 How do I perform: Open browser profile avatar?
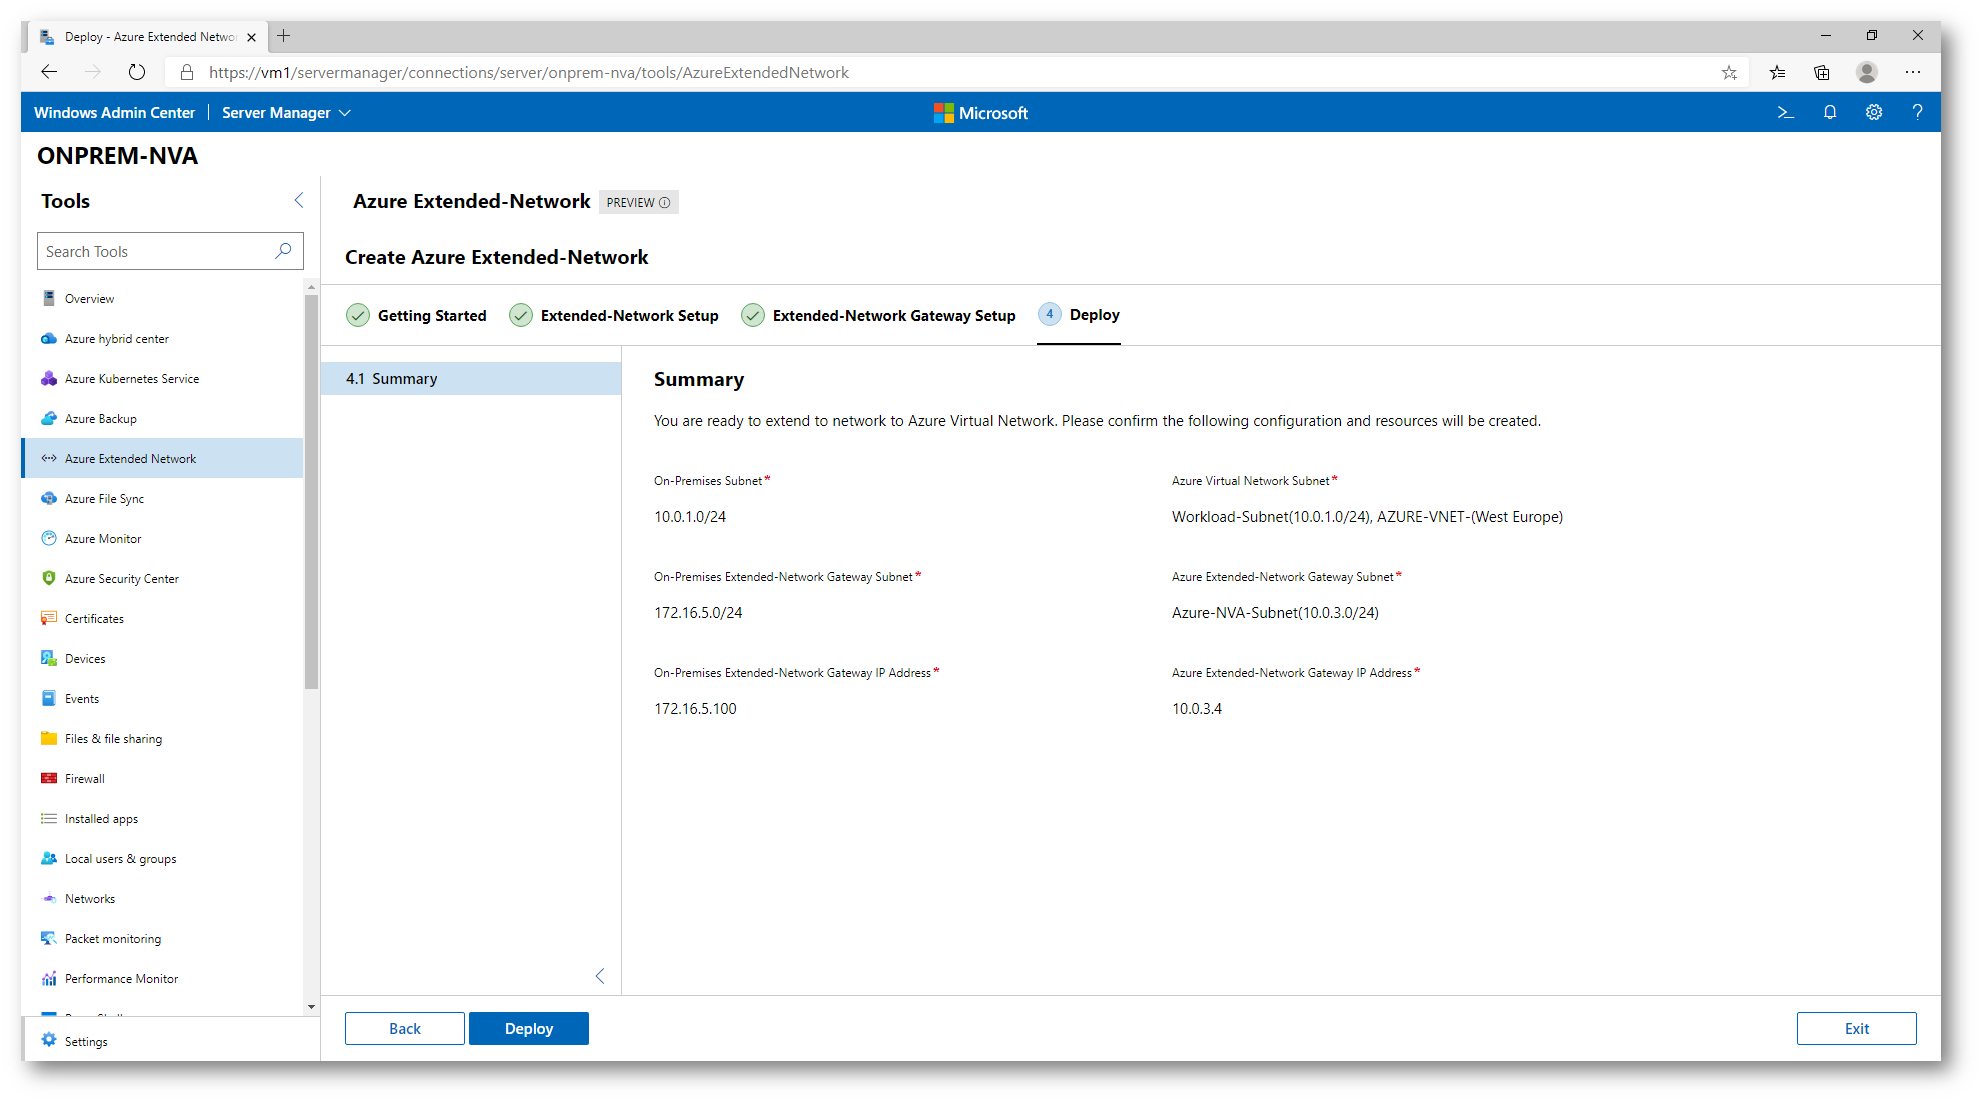[1867, 72]
